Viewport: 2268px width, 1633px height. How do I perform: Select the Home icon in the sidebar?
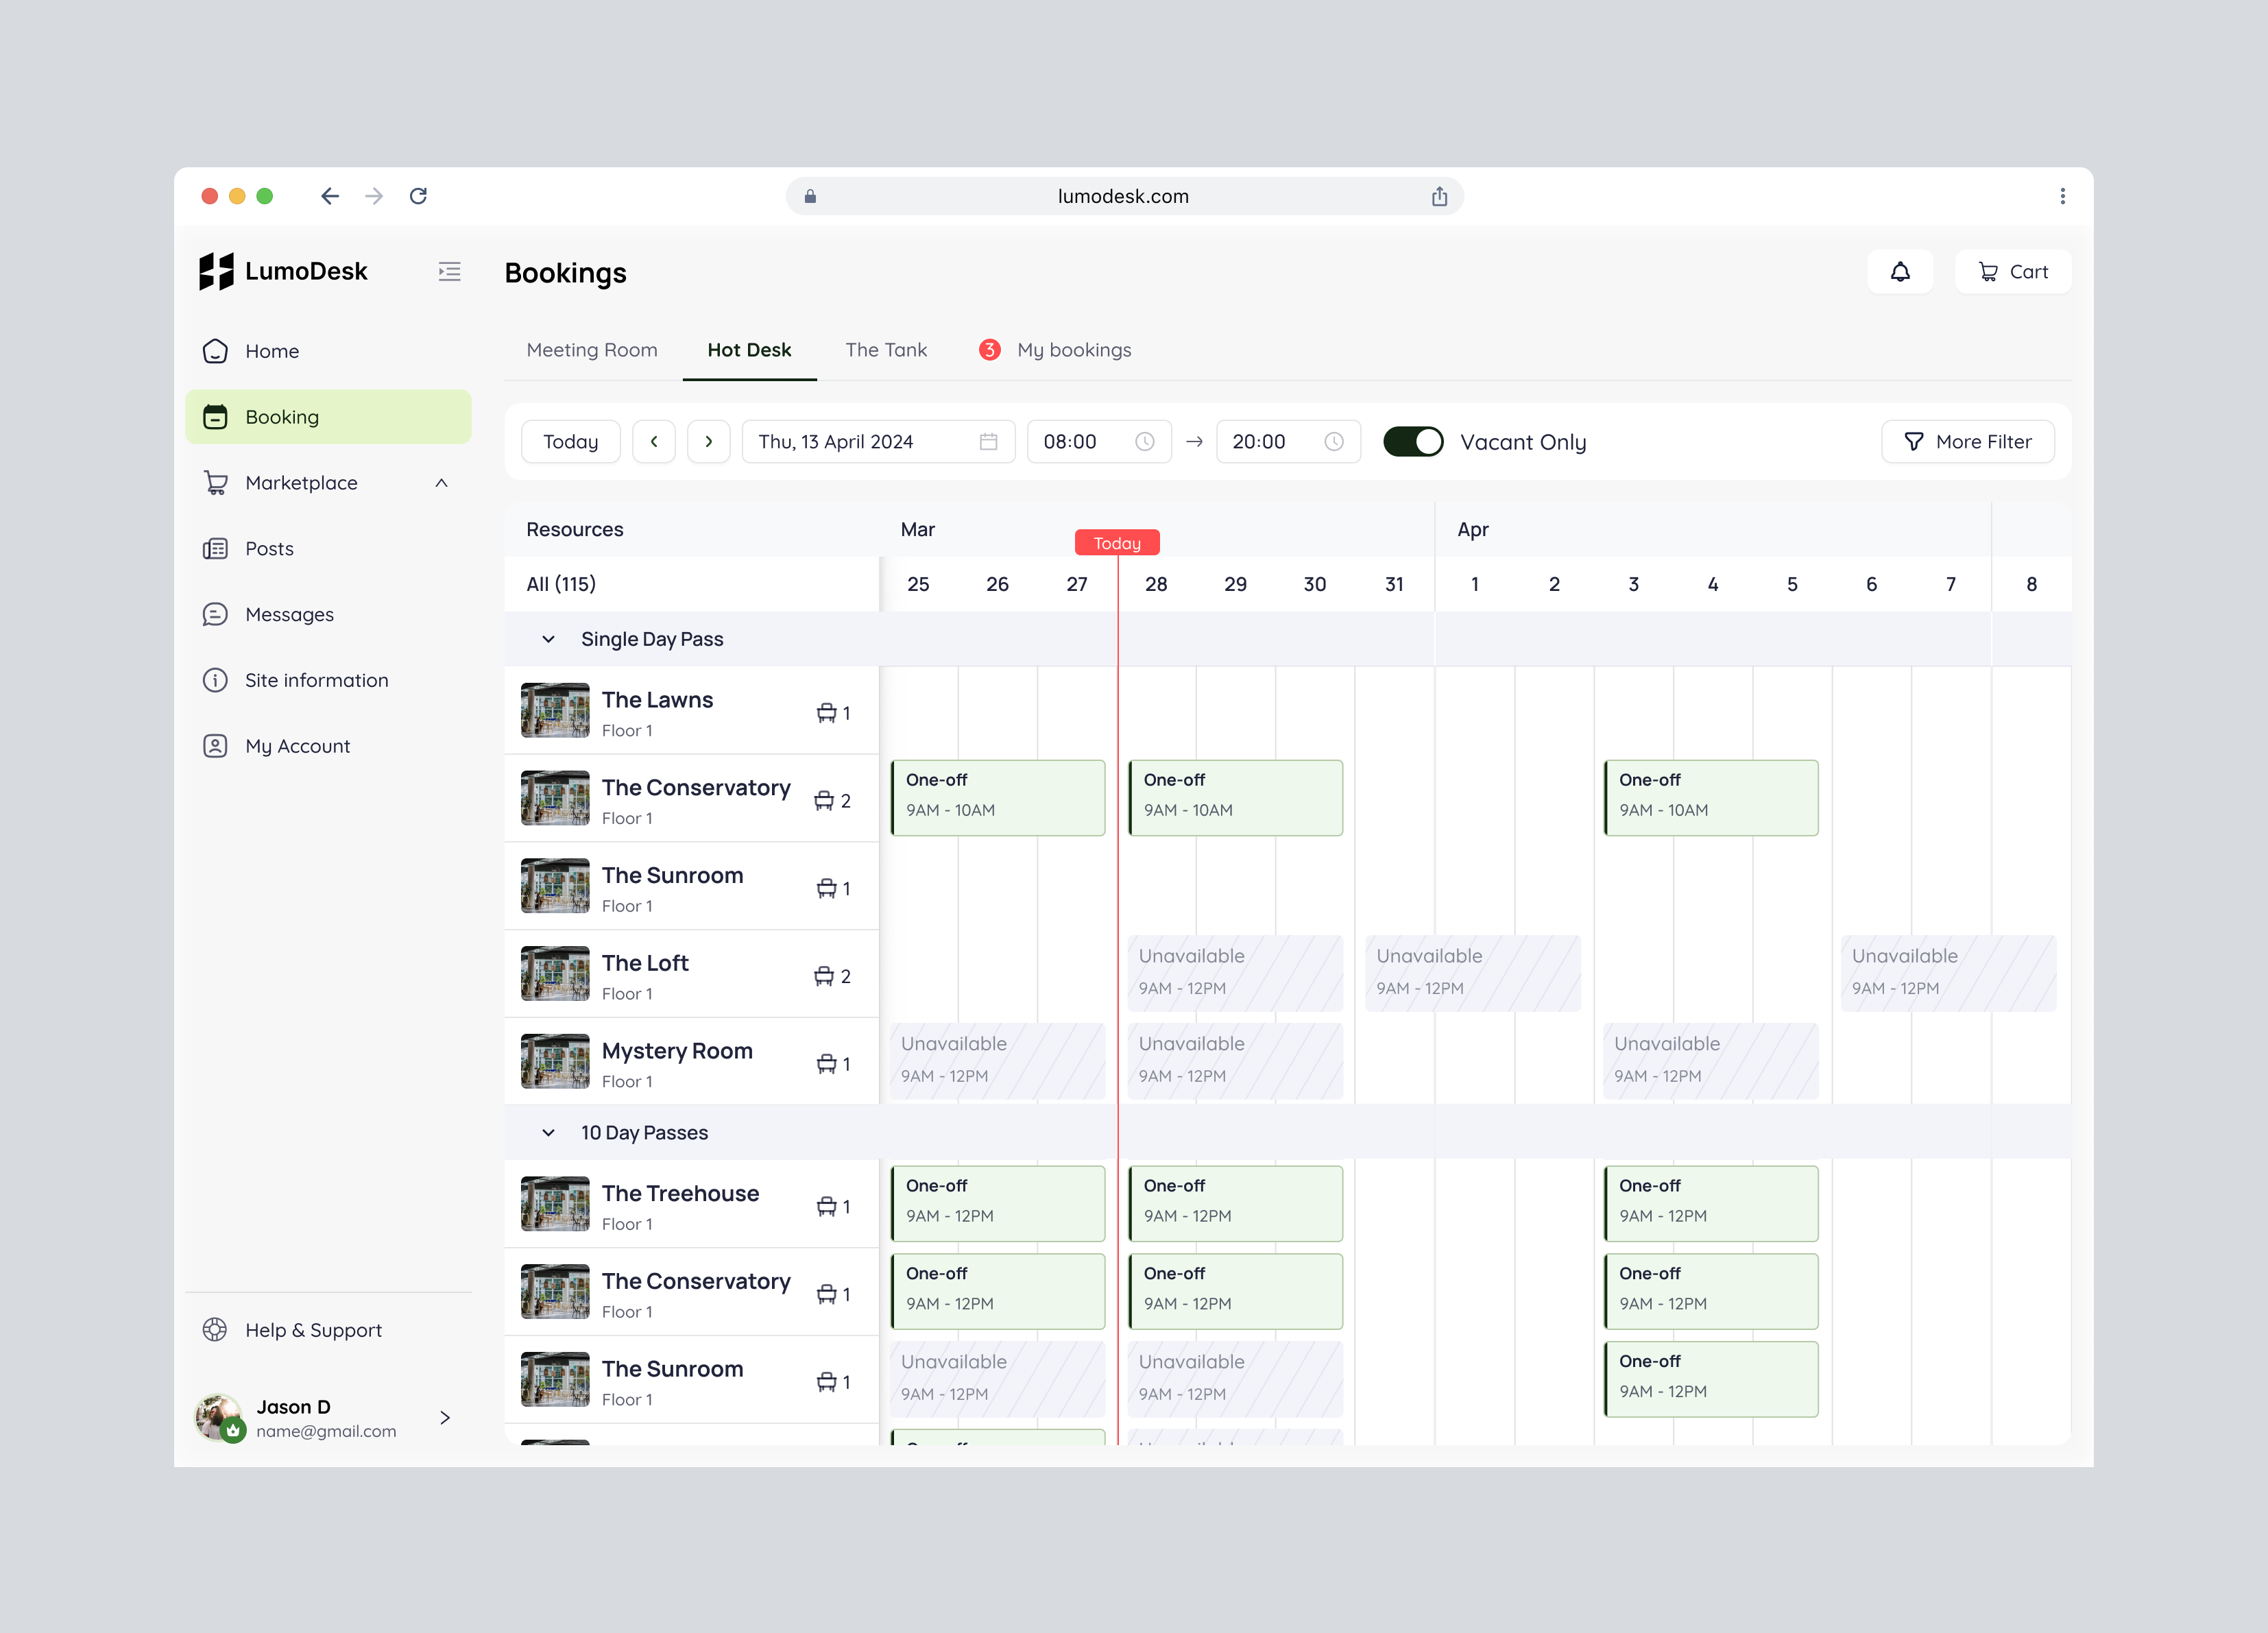(216, 351)
